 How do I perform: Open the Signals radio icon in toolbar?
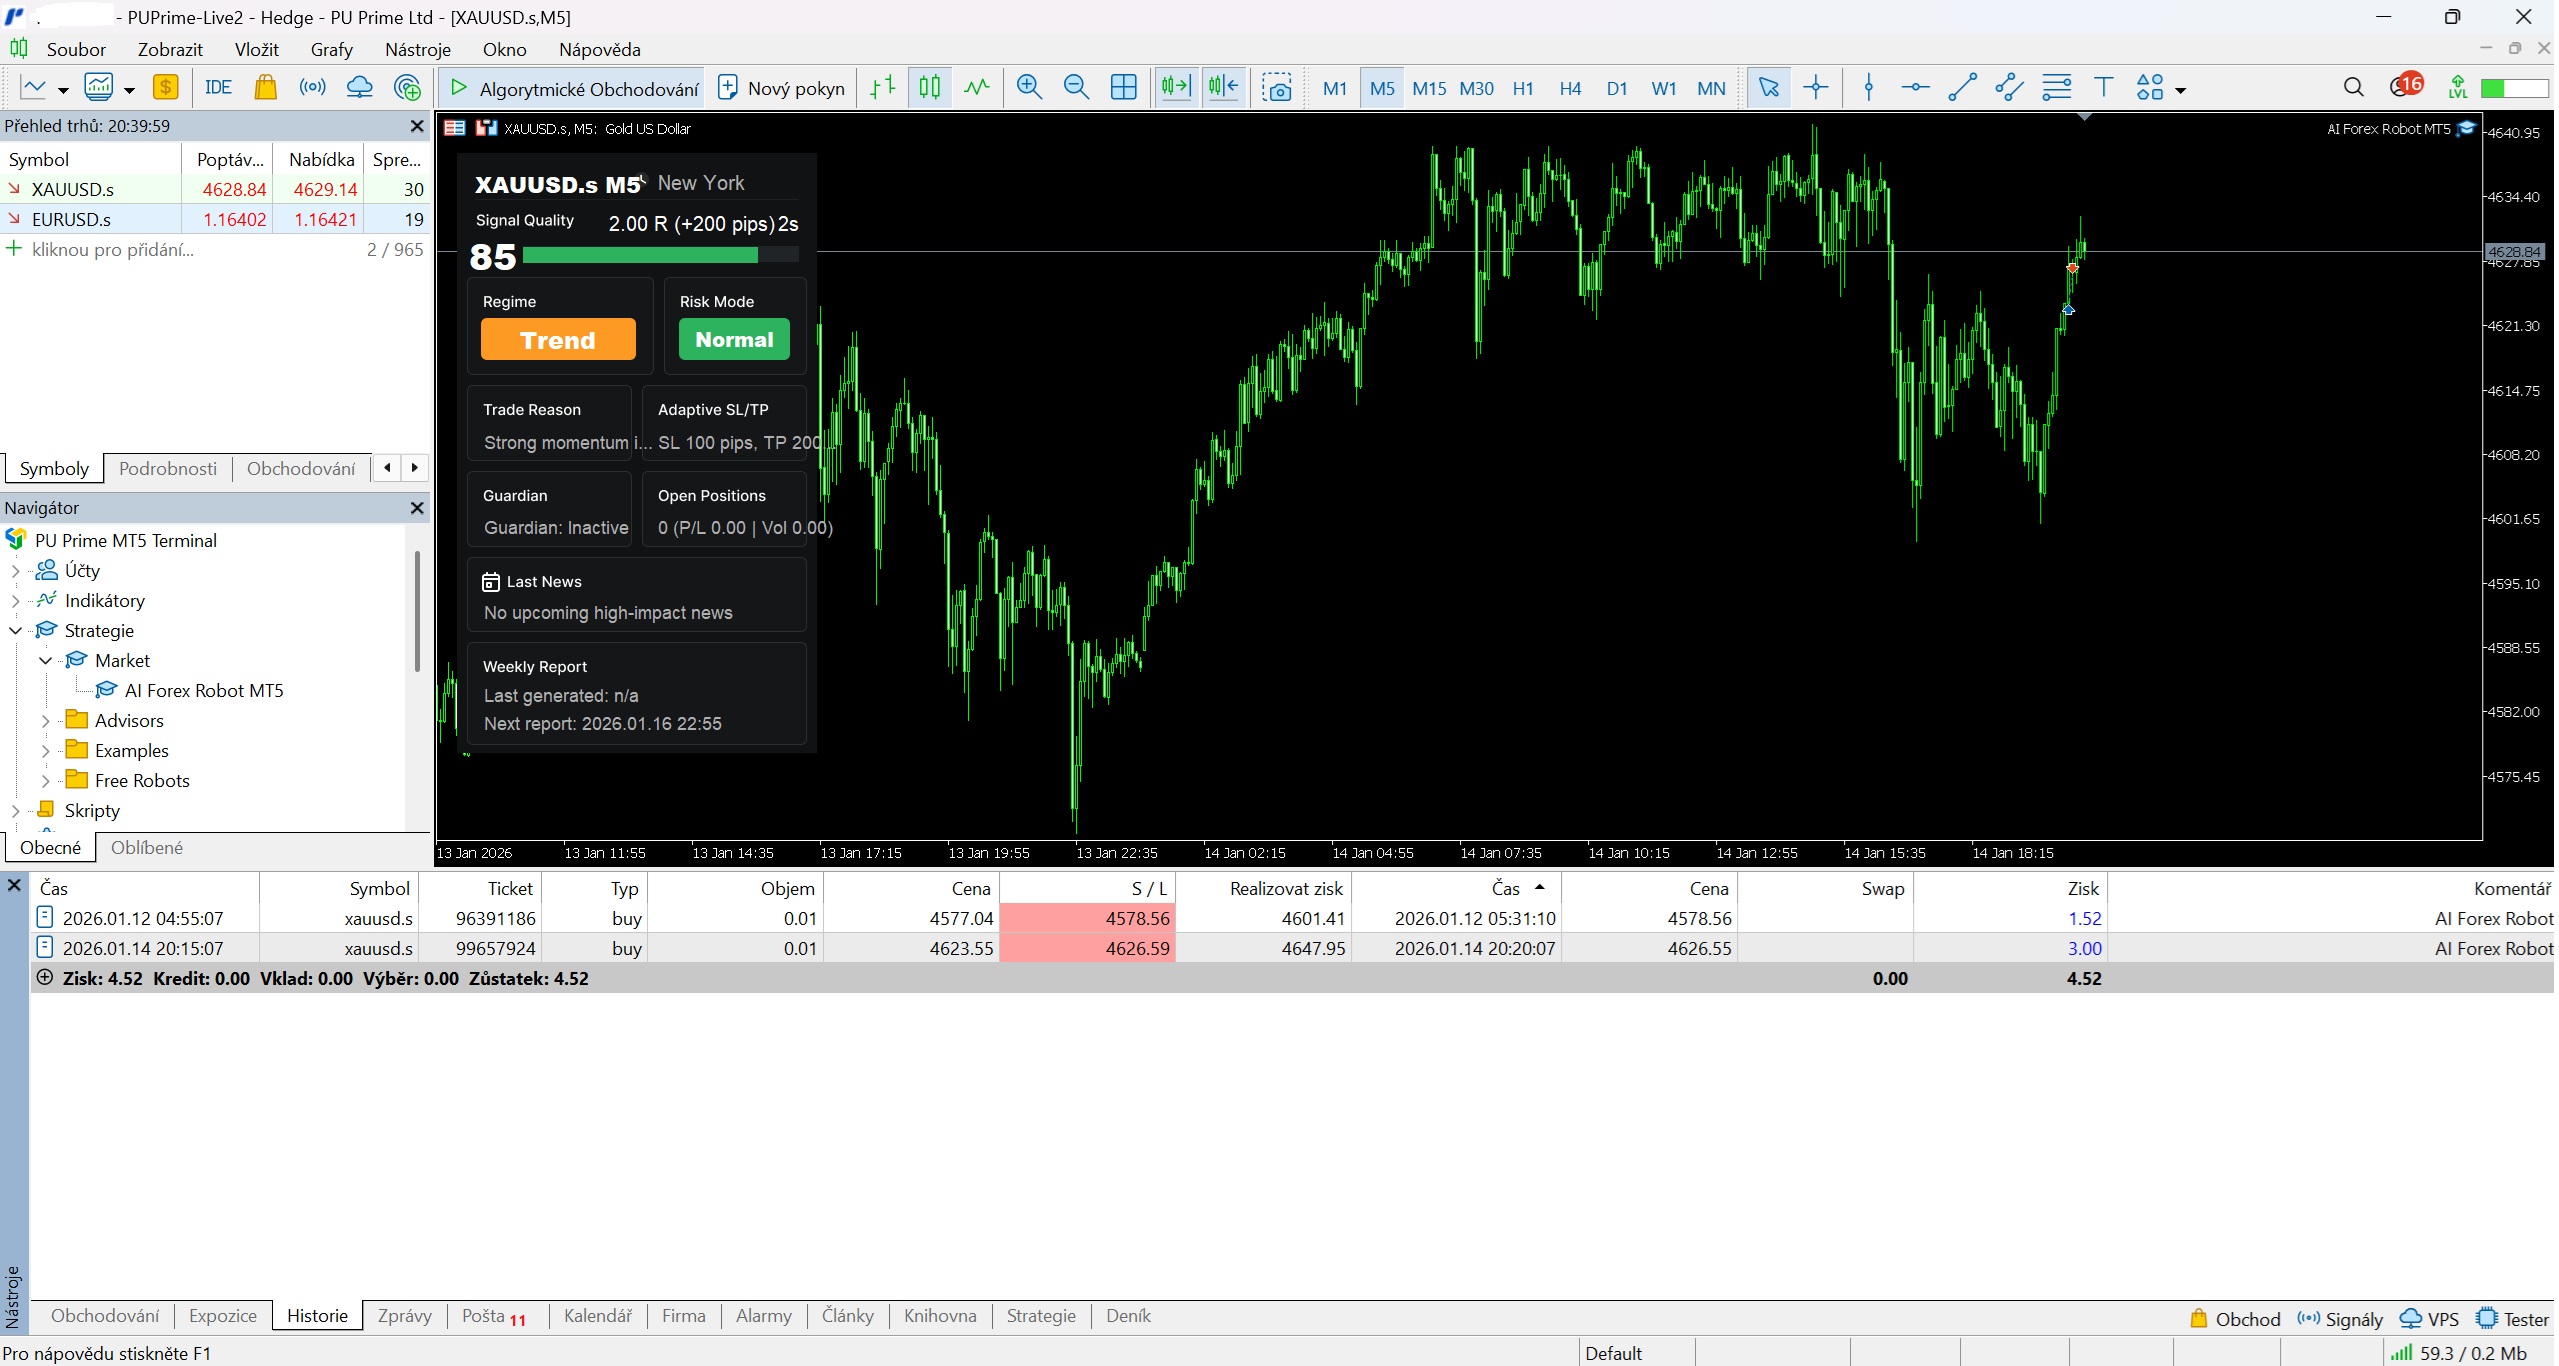pyautogui.click(x=312, y=88)
